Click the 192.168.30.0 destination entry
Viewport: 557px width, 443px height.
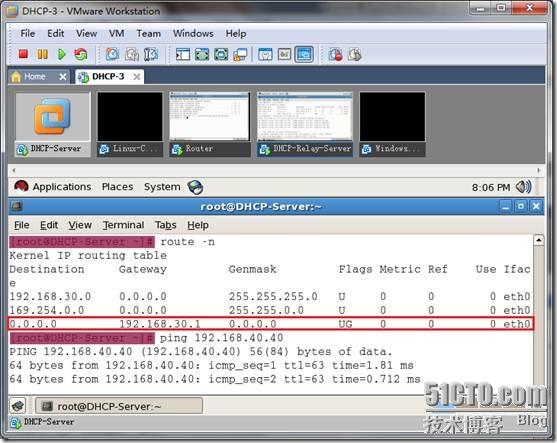click(x=50, y=296)
